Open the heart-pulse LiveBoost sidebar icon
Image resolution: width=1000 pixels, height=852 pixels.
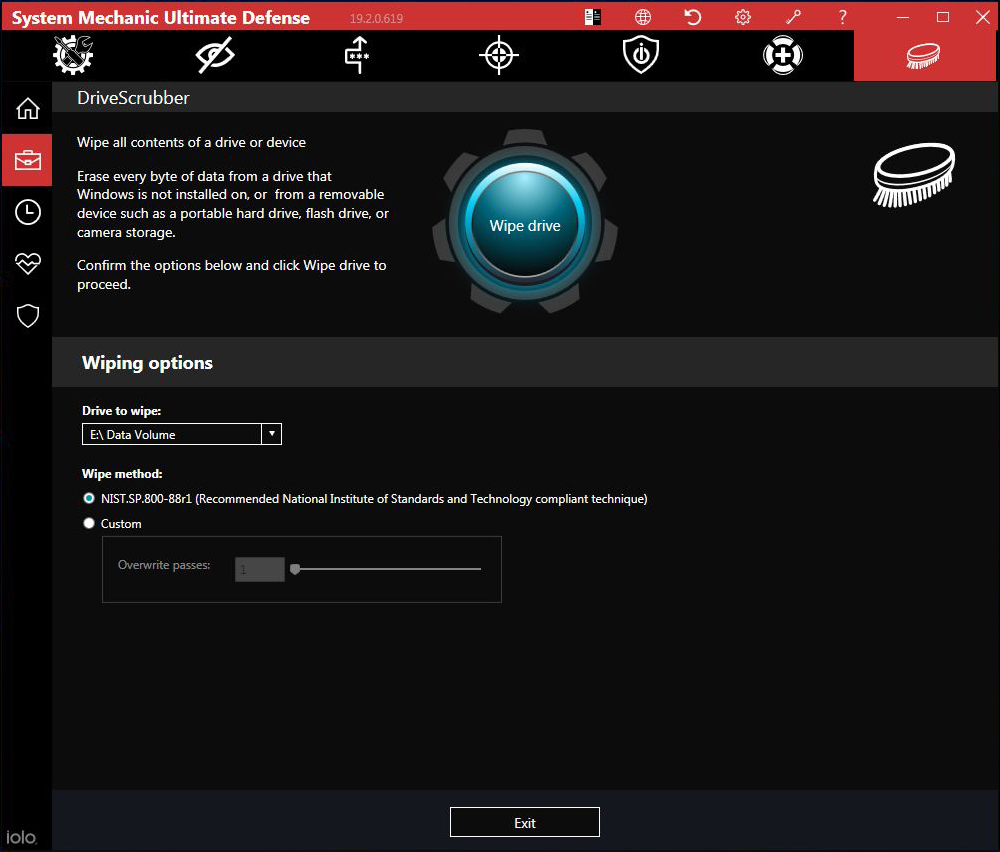(27, 263)
